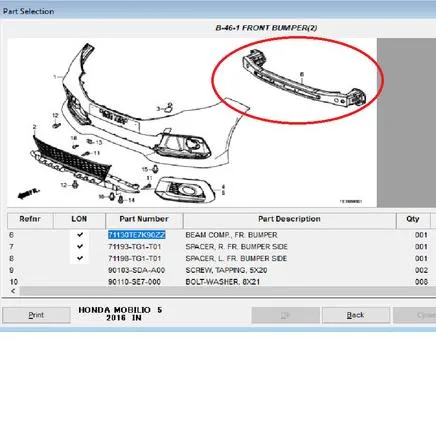Select the tow hook cover labeled 3
The image size is (436, 436).
tap(169, 107)
